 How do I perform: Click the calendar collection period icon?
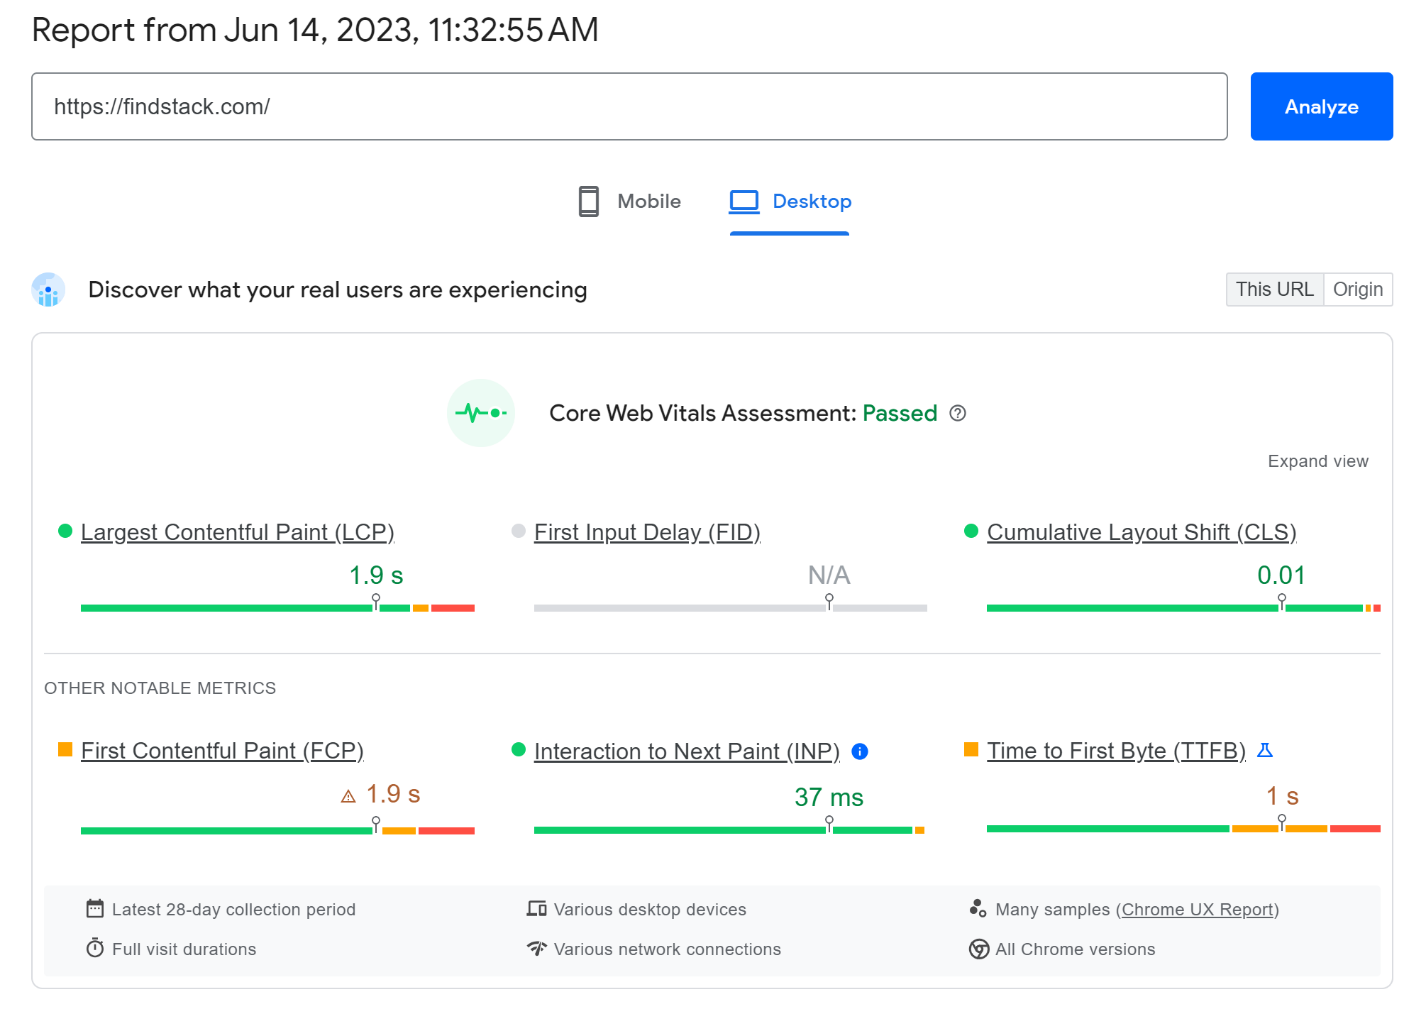pyautogui.click(x=95, y=909)
